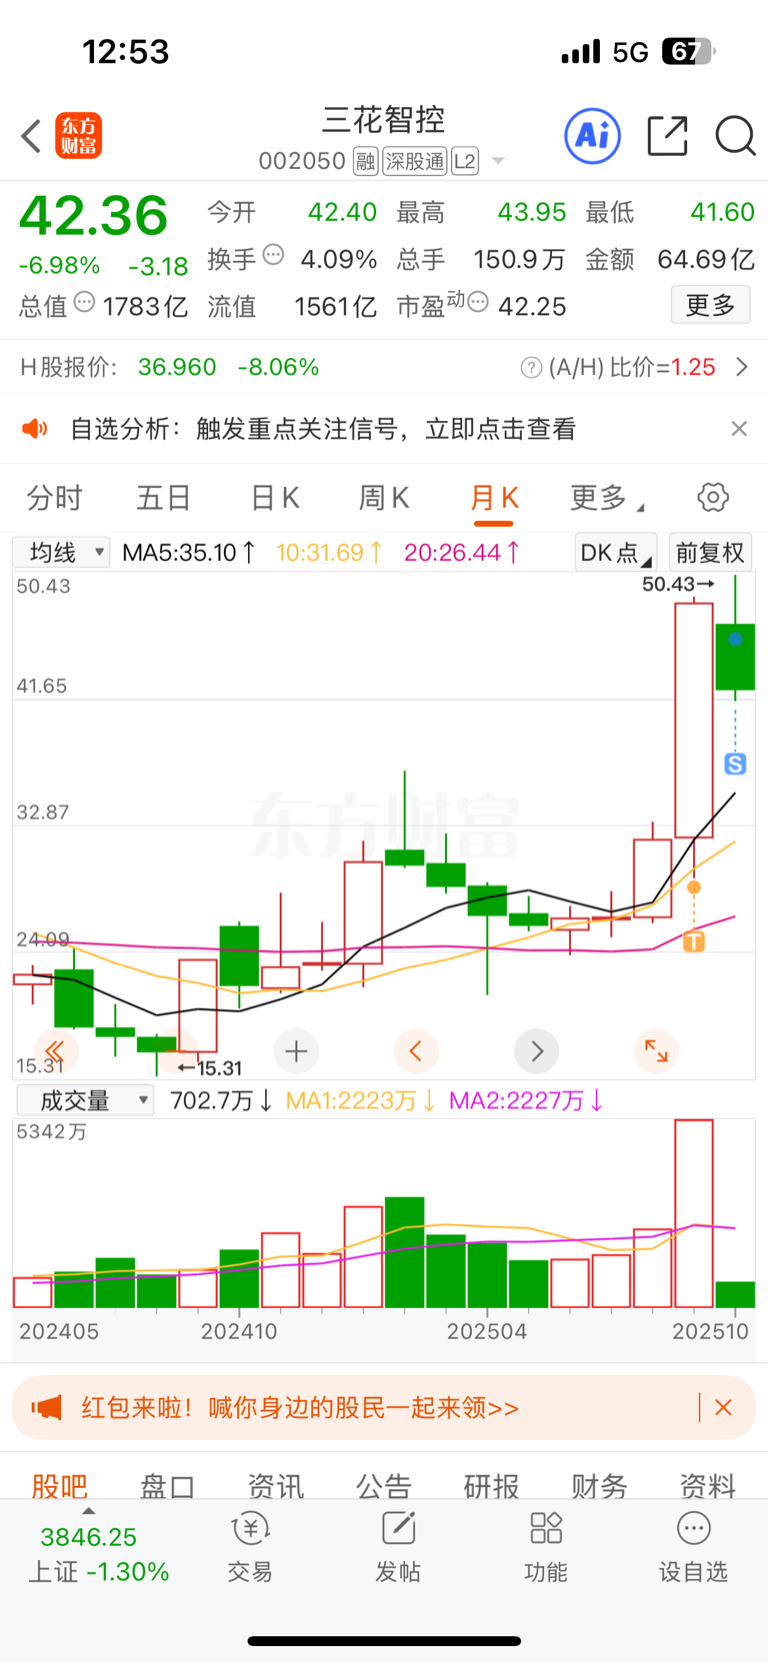Screen dimensions: 768x1663
Task: Tap the 融 margin badge
Action: [x=365, y=161]
